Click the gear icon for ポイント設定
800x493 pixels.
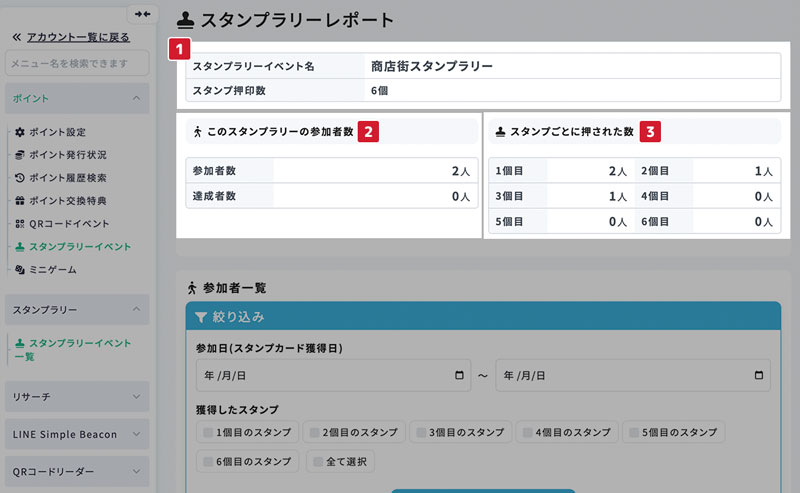point(20,132)
